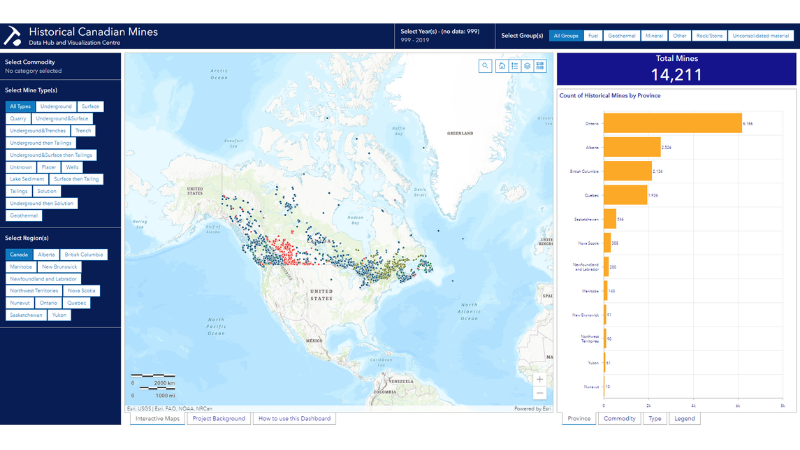Viewport: 800px width, 450px height.
Task: Open the map legend list icon
Action: 513,66
